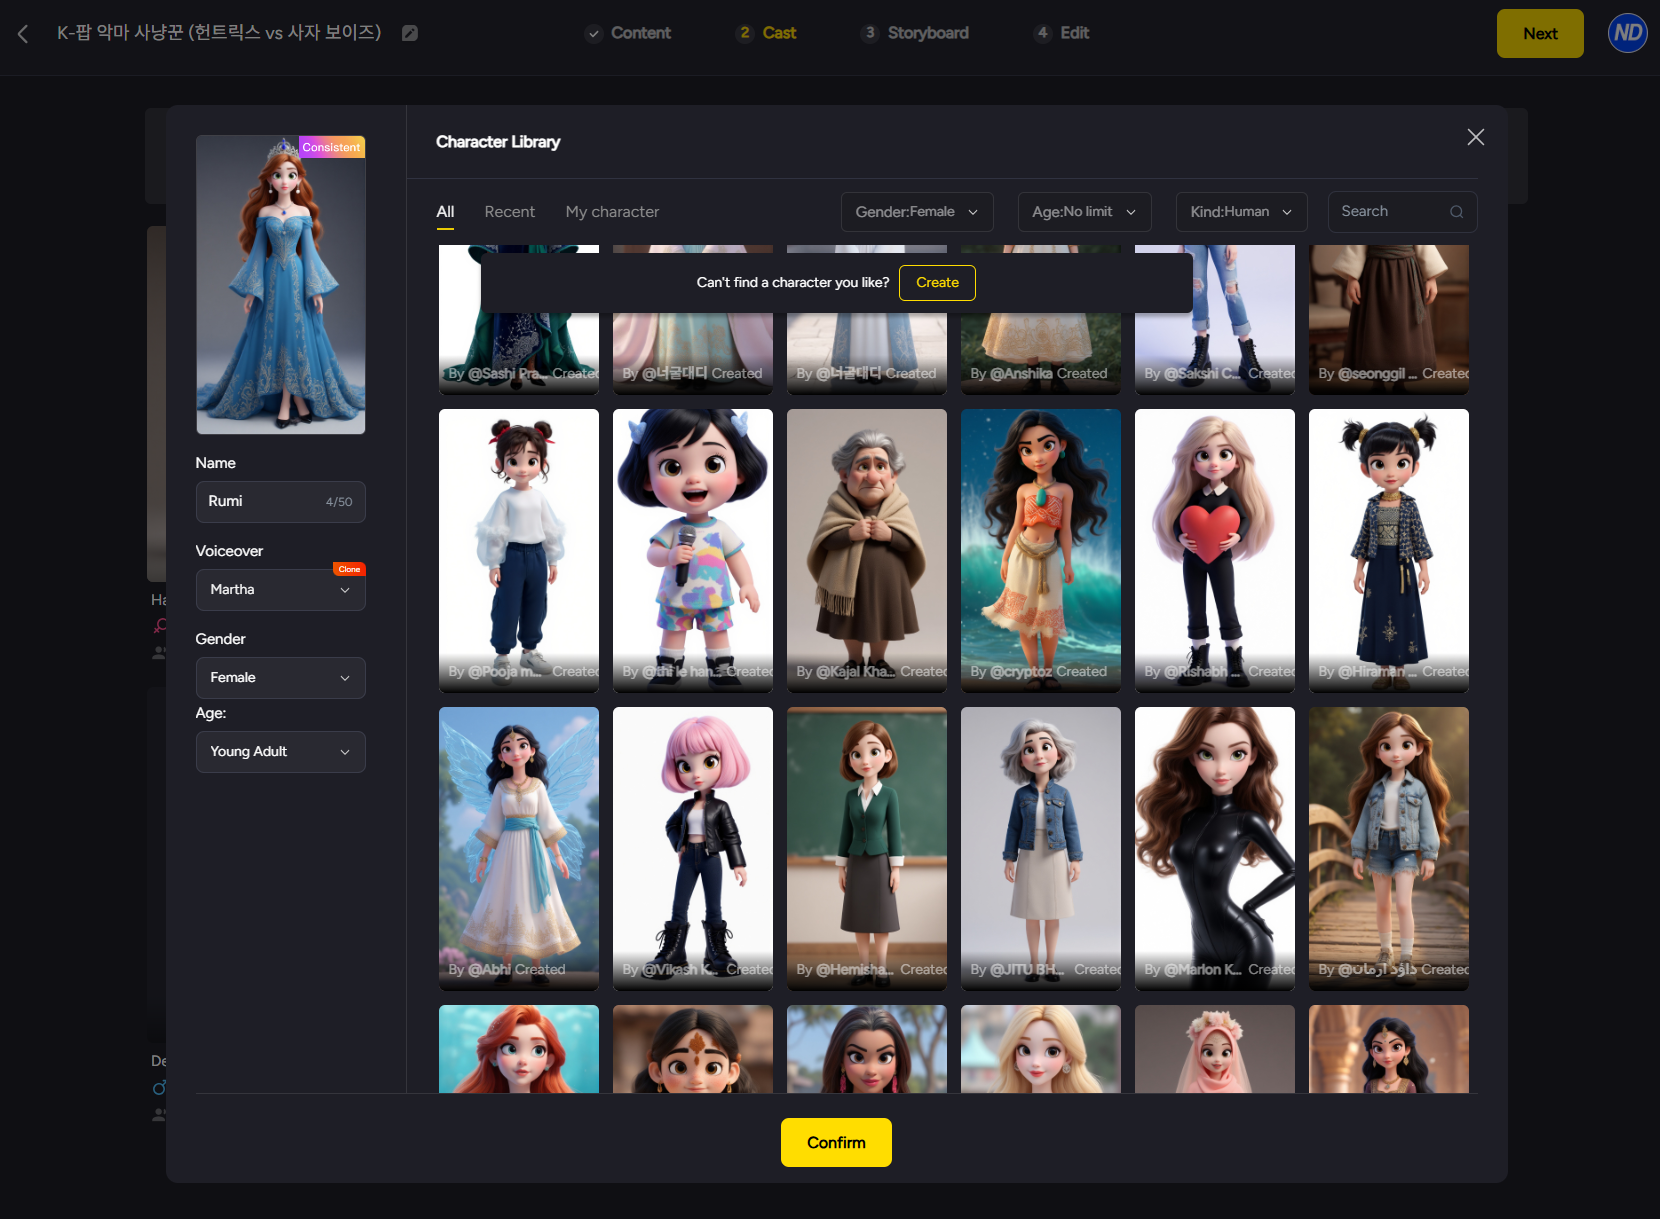Select singing child character with microphone
Viewport: 1660px width, 1219px height.
point(693,551)
